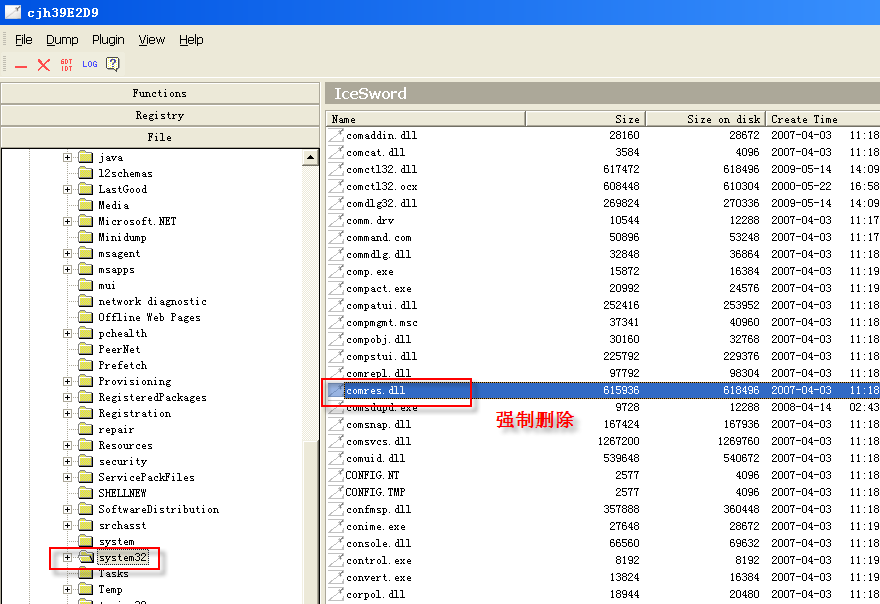Click the red minus toolbar icon
This screenshot has height=604, width=880.
click(21, 65)
